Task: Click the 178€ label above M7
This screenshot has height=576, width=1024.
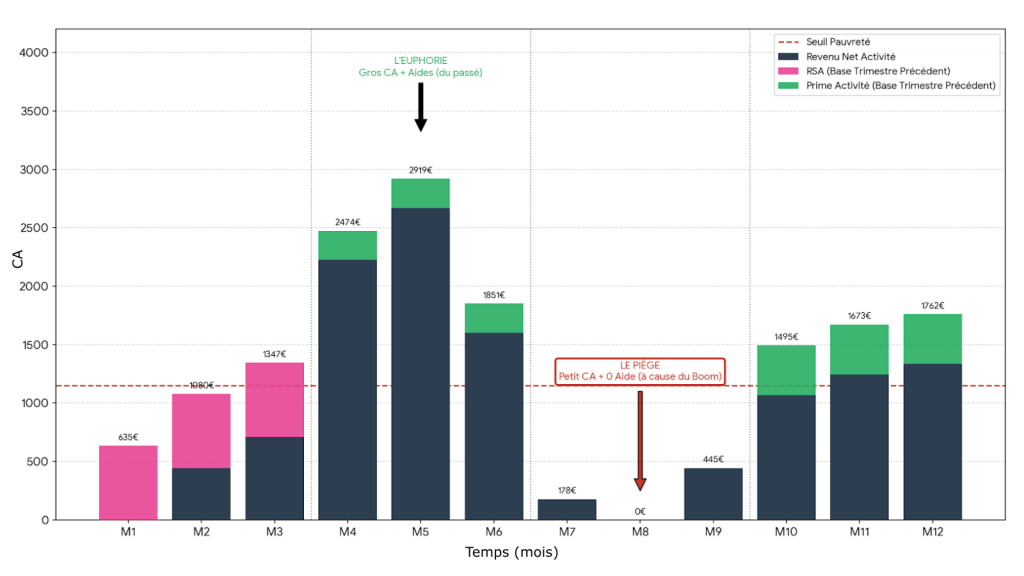Action: click(x=567, y=490)
